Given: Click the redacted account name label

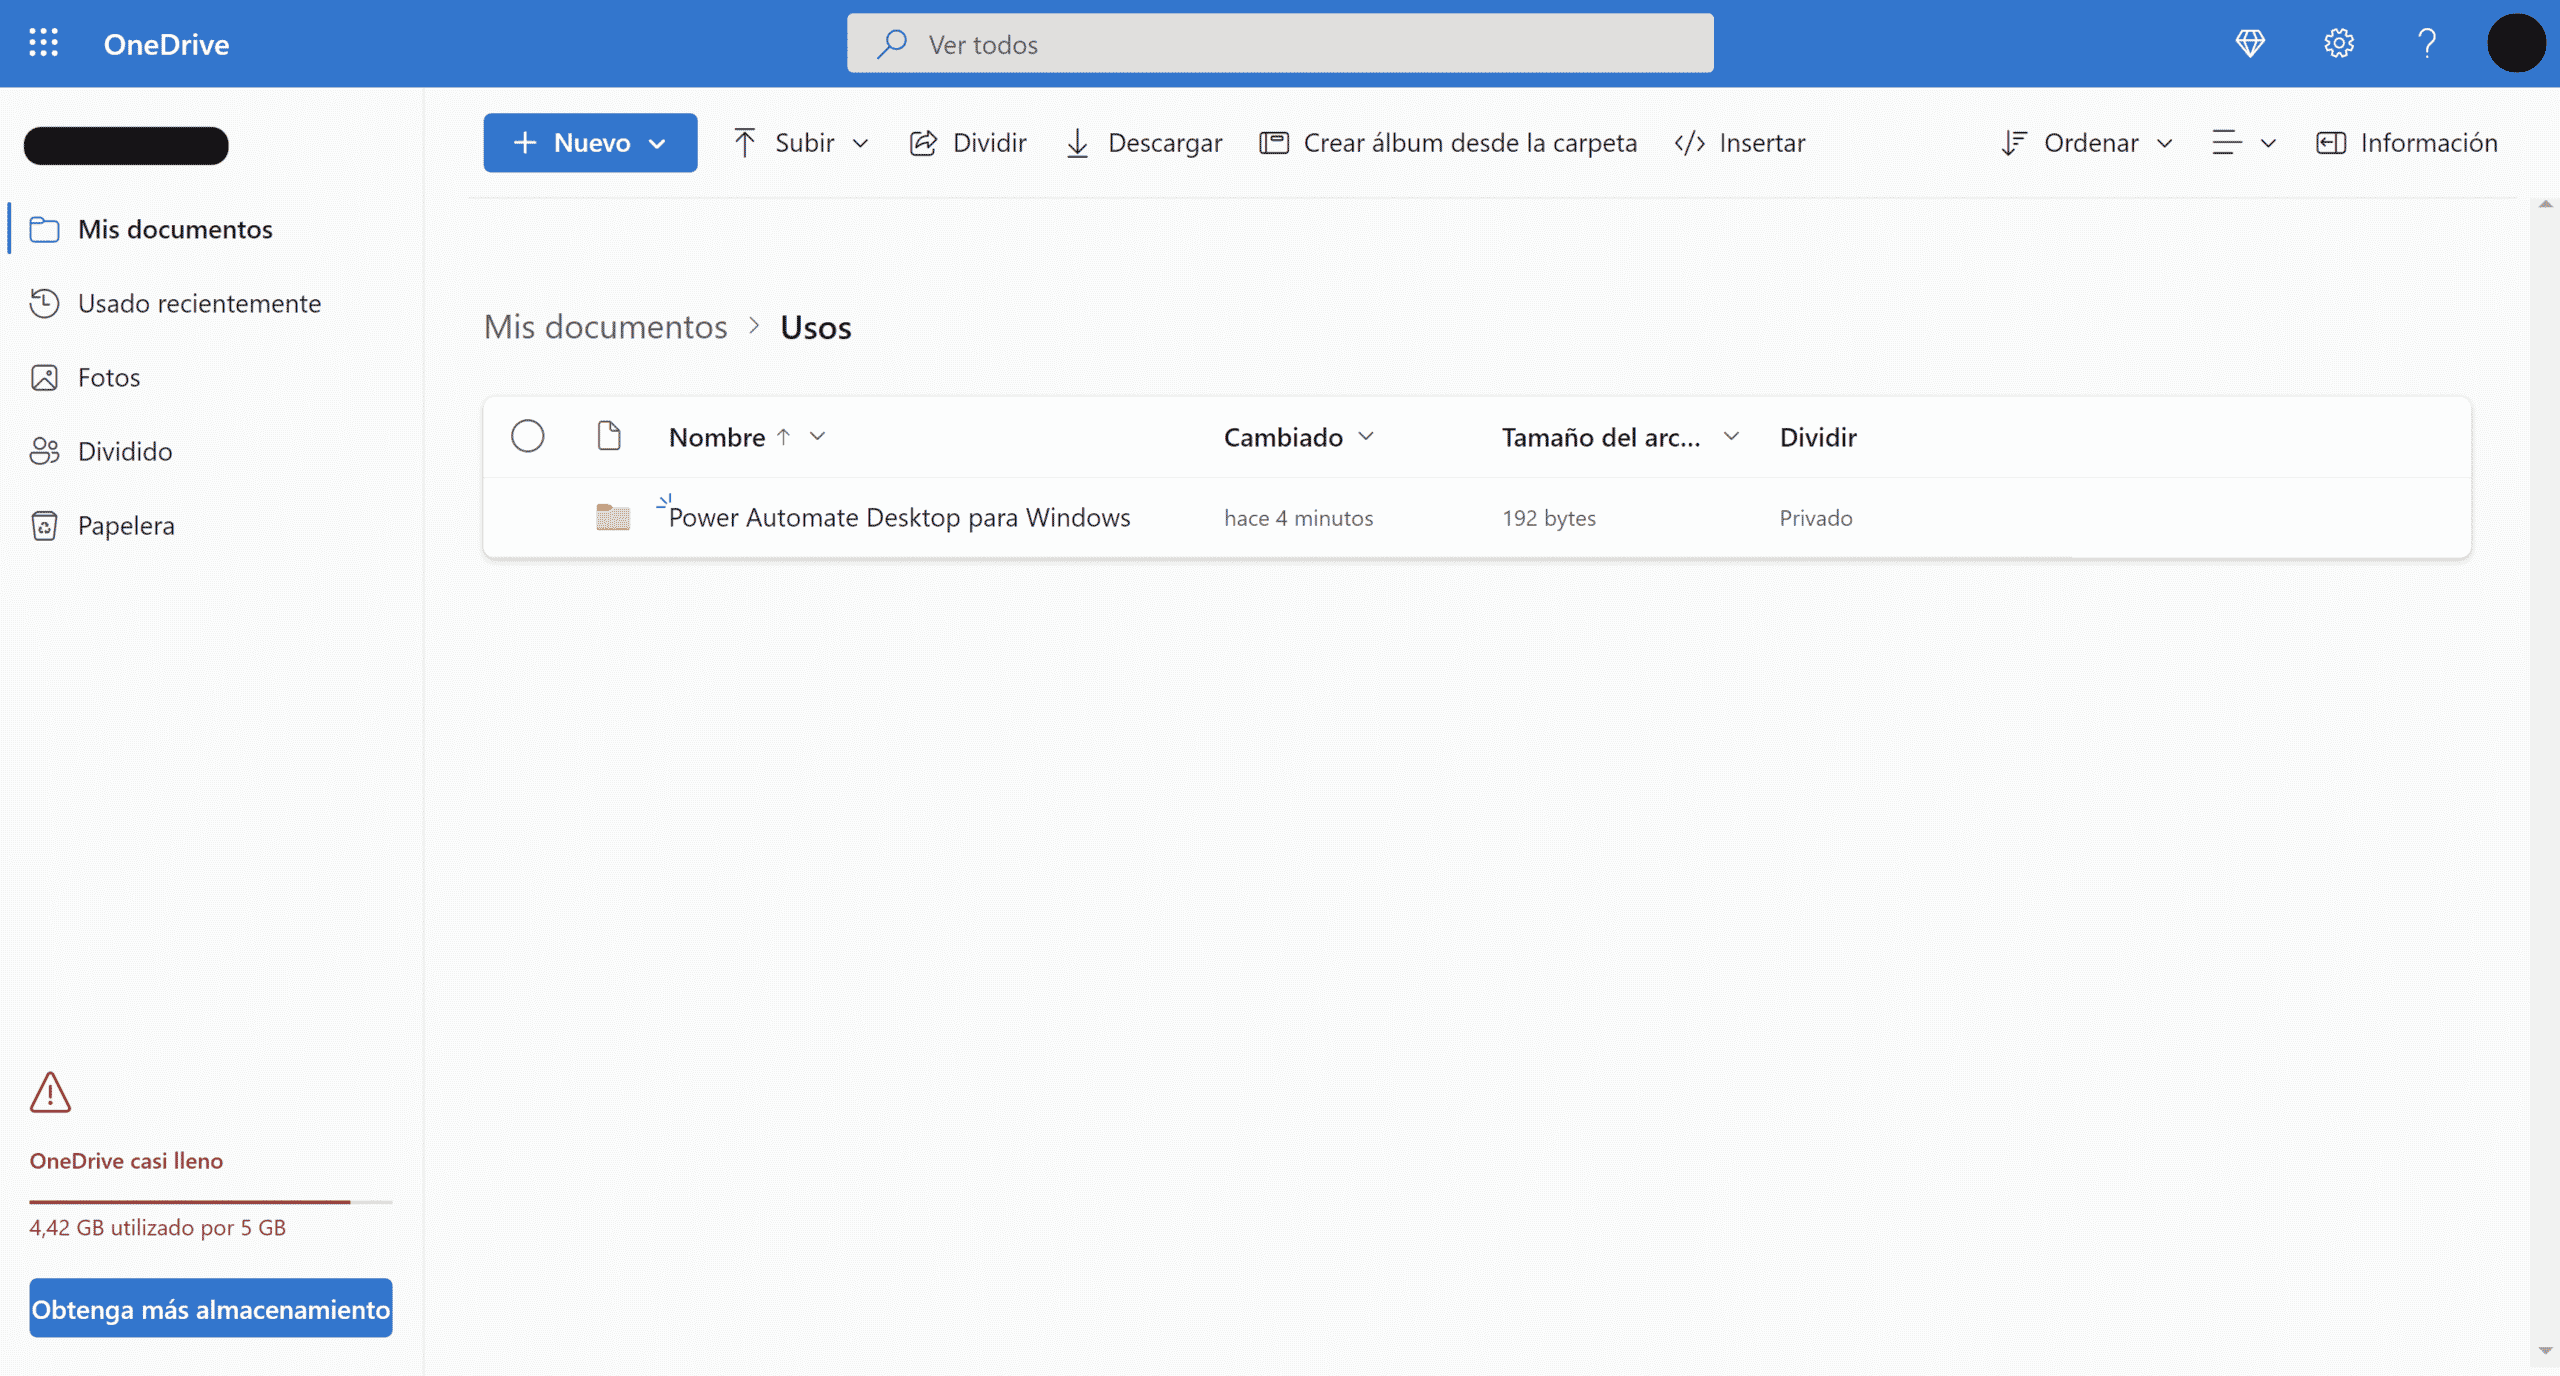Looking at the screenshot, I should pos(126,145).
